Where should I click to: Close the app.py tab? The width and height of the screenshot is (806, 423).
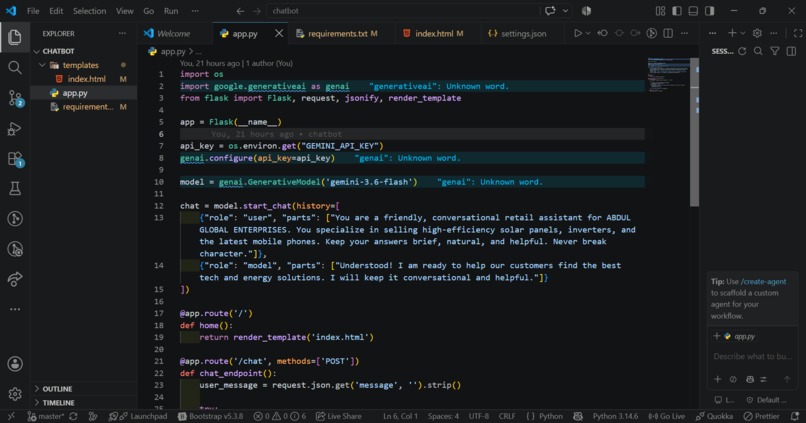[x=279, y=33]
